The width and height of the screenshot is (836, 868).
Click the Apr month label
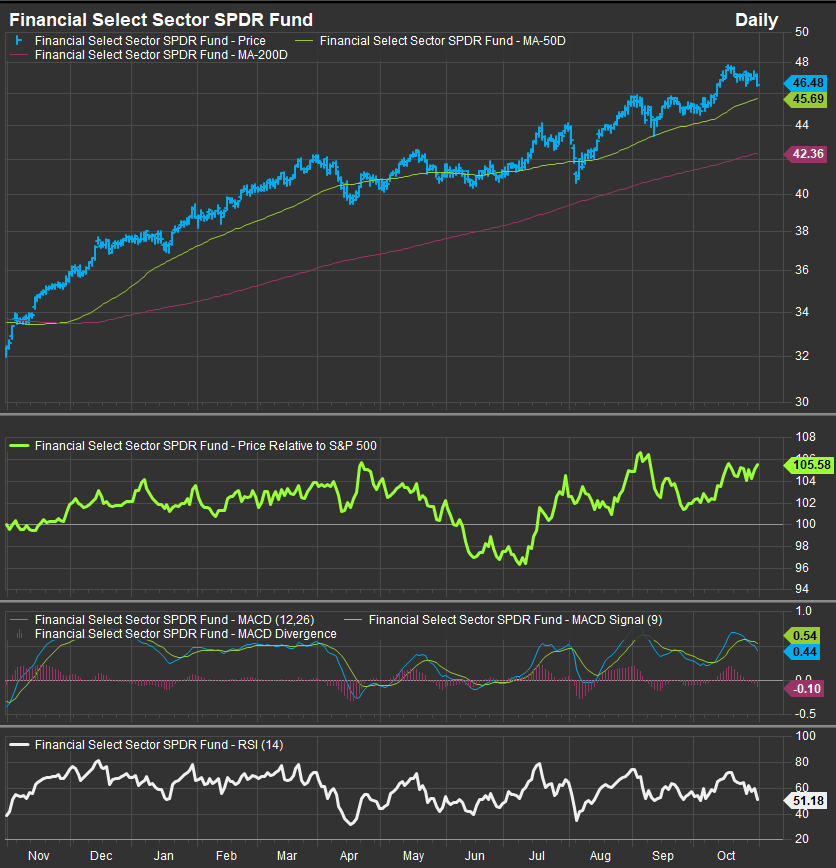[349, 856]
